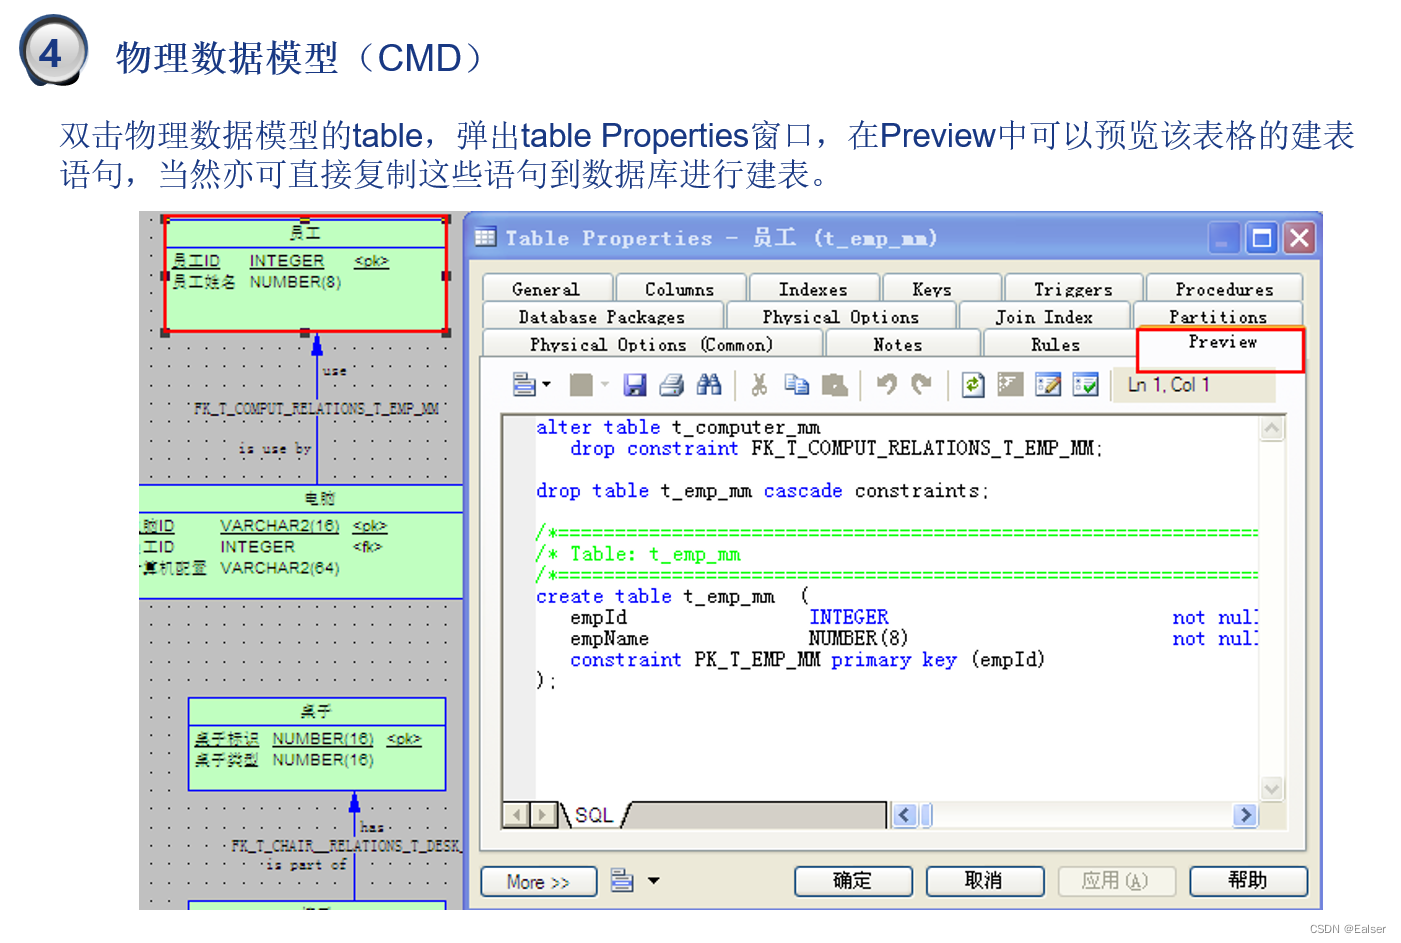1401x943 pixels.
Task: Click the FK_T_CHAIR_RELATIONS_T_DESK reference label
Action: coord(346,846)
